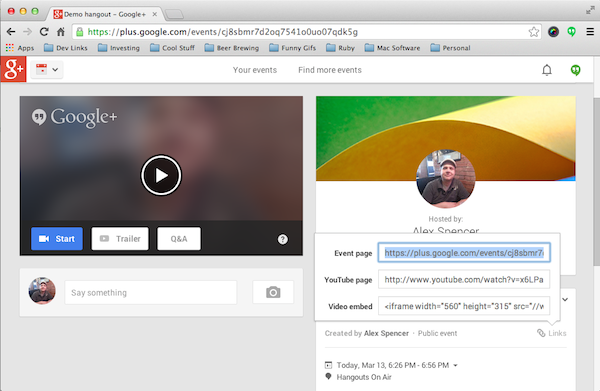
Task: Open the Ruby bookmark folder
Action: (x=340, y=48)
